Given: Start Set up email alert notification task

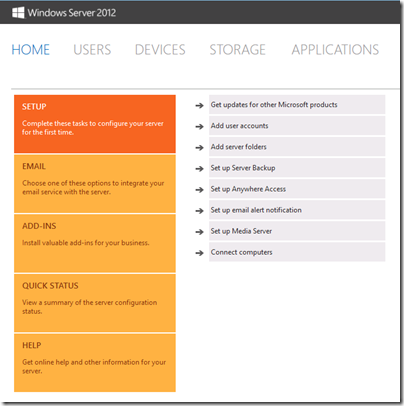Looking at the screenshot, I should pos(297,210).
